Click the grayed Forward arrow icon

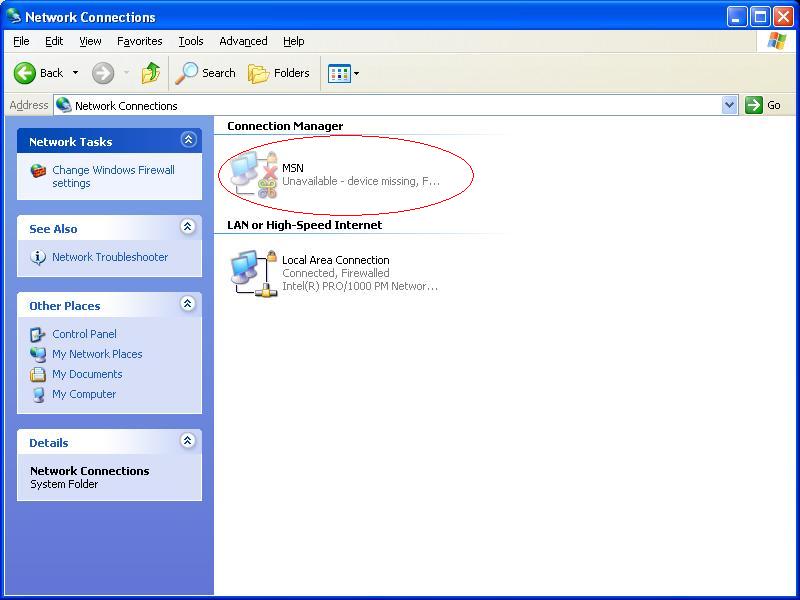point(103,73)
